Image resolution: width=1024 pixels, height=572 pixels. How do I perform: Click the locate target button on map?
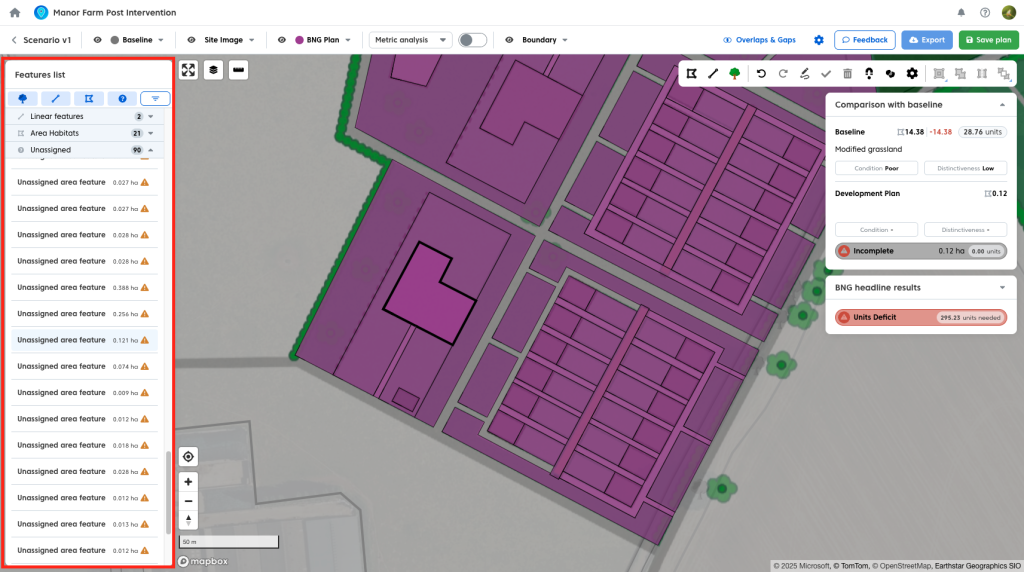point(188,457)
